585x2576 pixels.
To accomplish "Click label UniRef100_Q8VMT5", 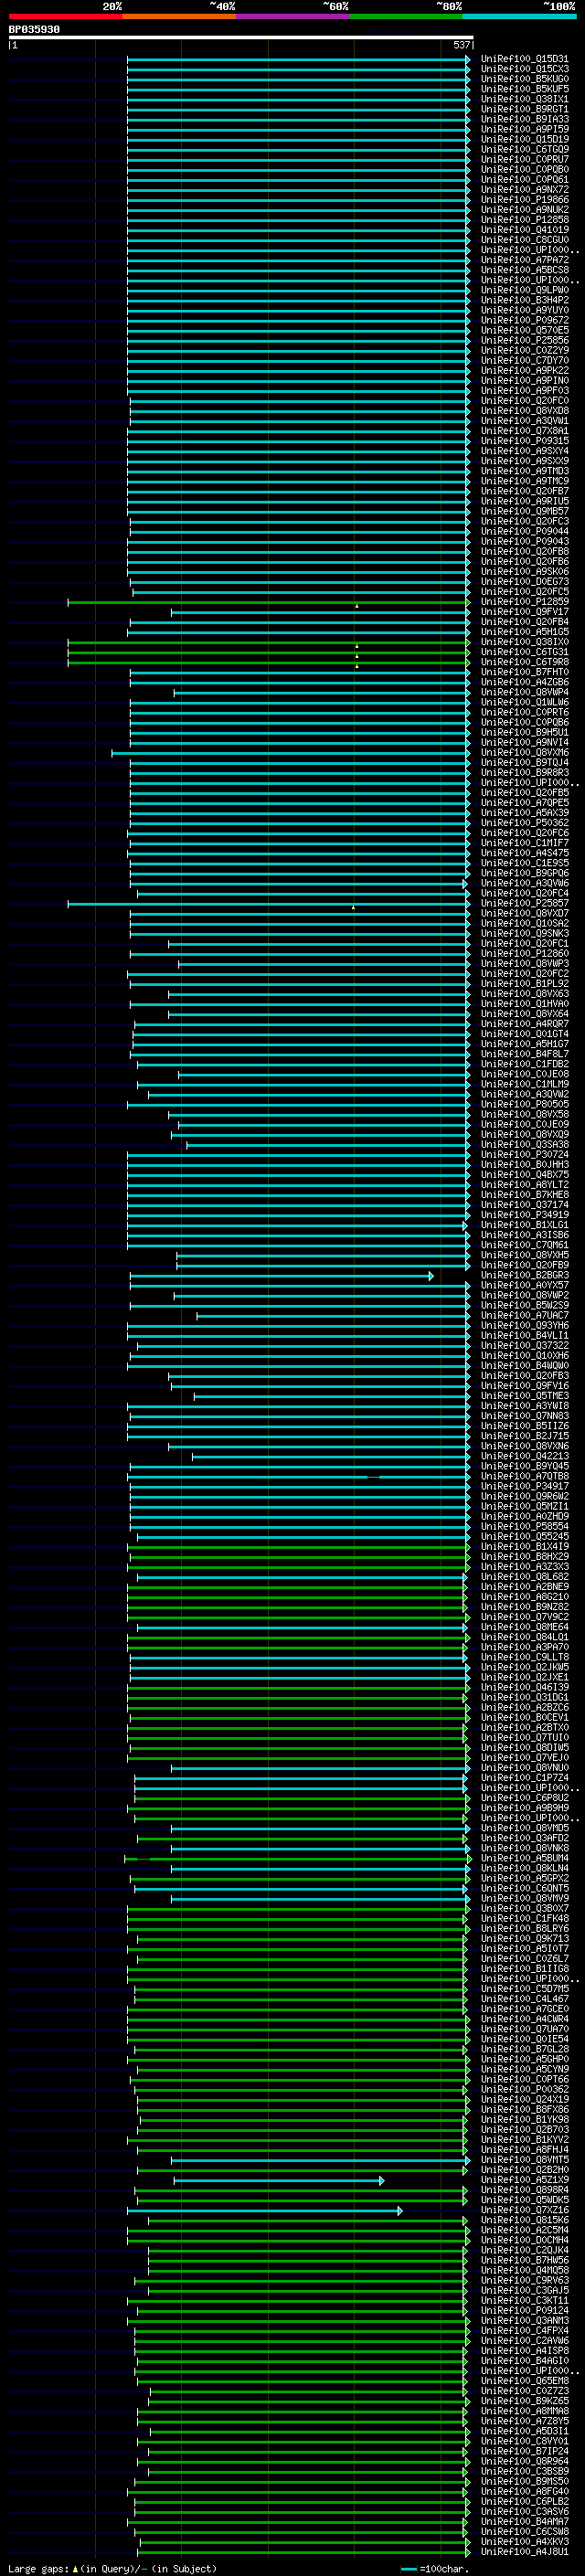I will pyautogui.click(x=524, y=2160).
